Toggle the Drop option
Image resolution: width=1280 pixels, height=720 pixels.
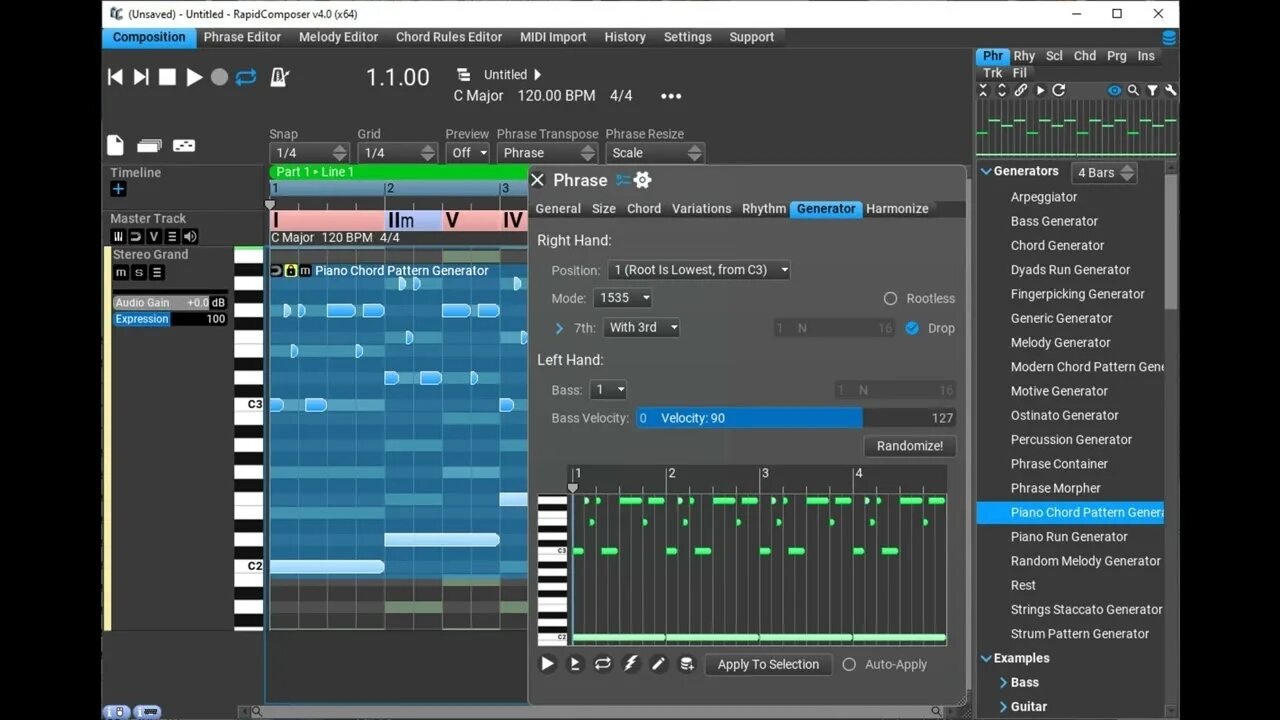[912, 328]
